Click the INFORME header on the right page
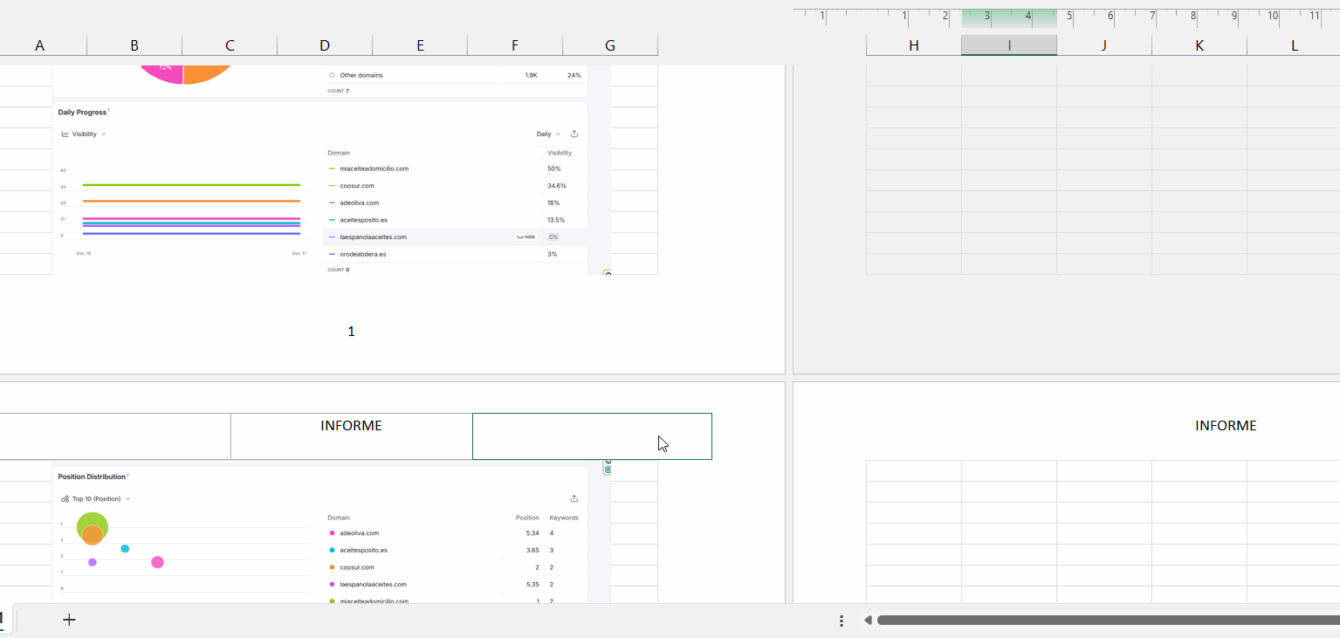Image resolution: width=1340 pixels, height=638 pixels. [1225, 426]
